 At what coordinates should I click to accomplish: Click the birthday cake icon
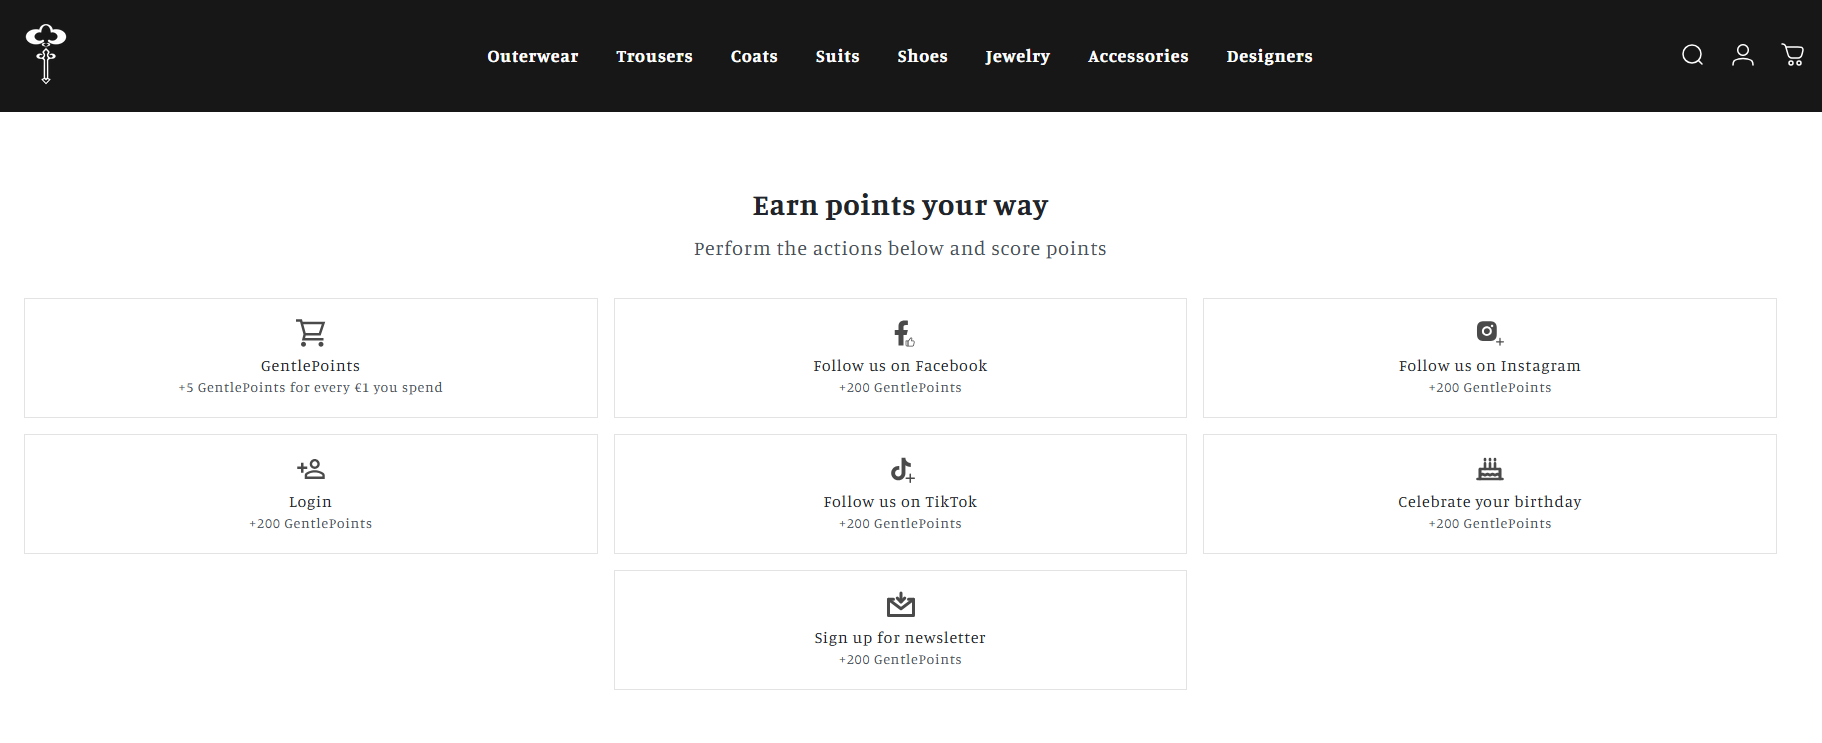point(1490,469)
